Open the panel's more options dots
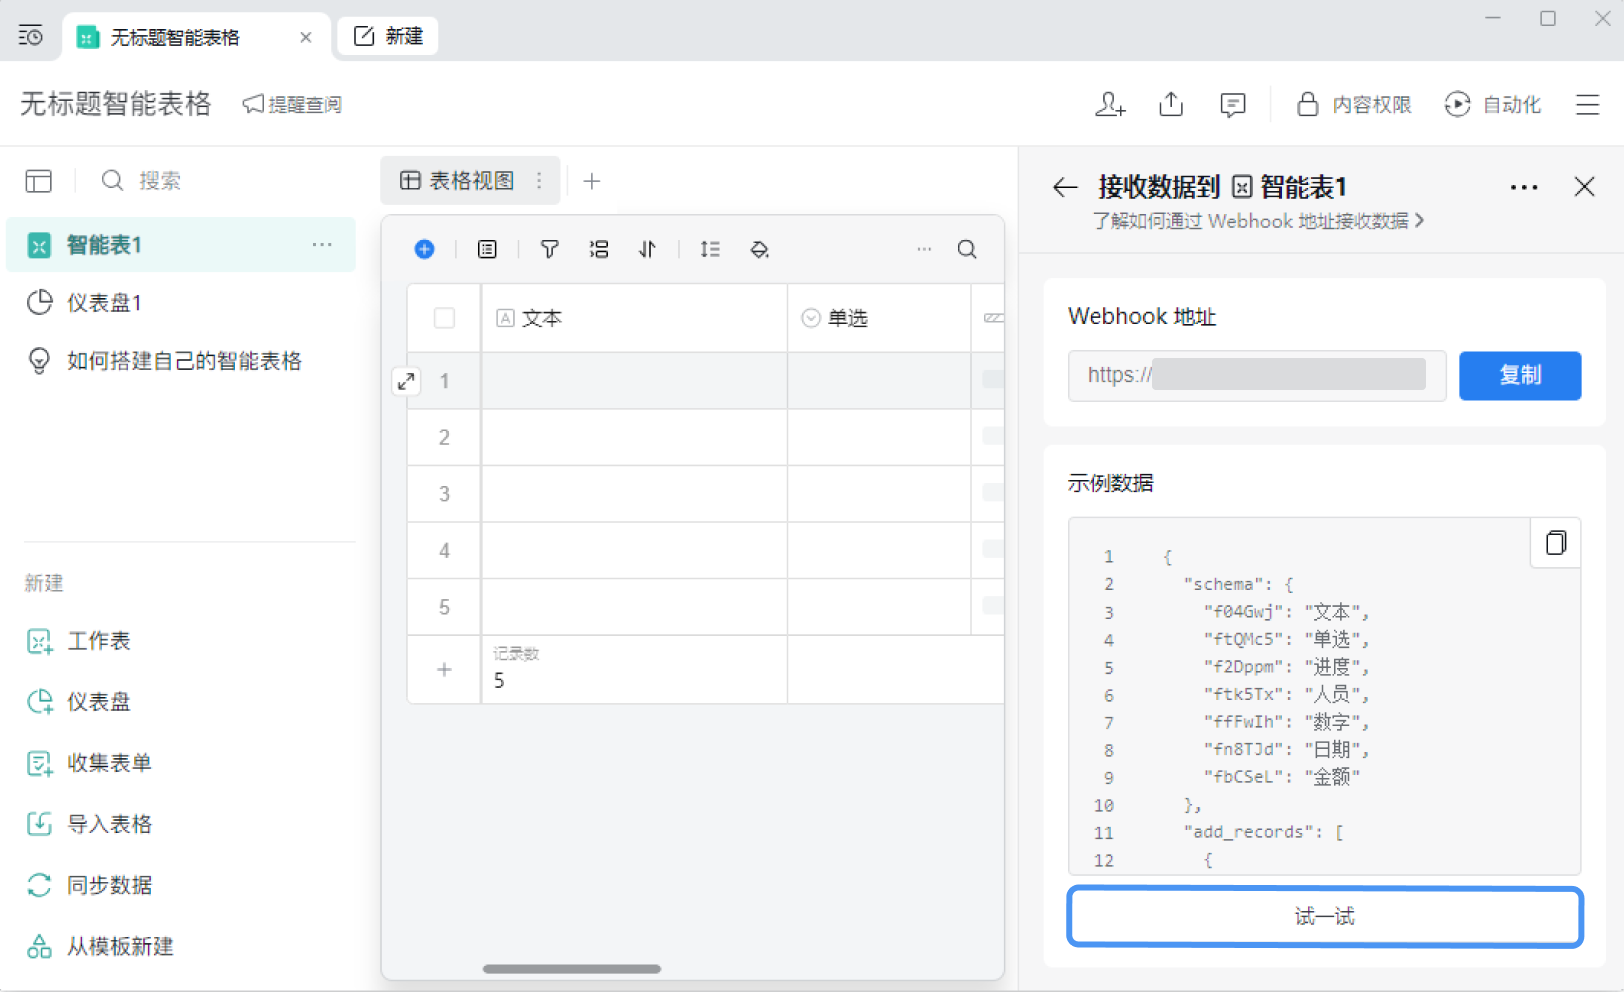 click(1524, 187)
